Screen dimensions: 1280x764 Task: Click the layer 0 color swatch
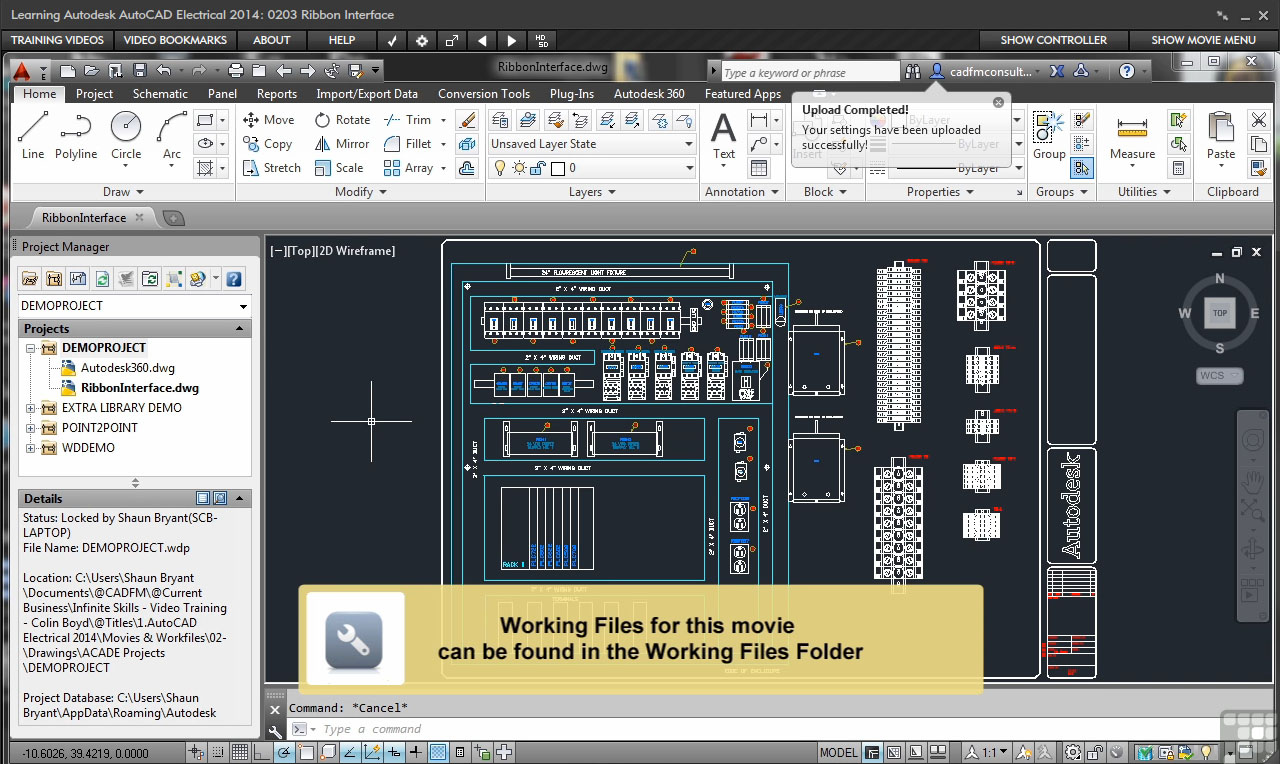558,168
